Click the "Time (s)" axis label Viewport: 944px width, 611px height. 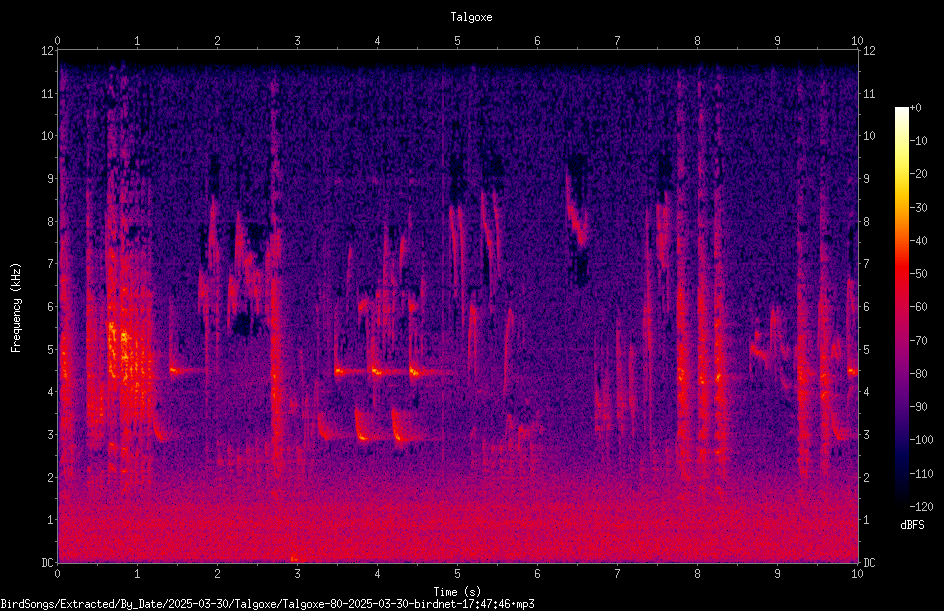(457, 592)
